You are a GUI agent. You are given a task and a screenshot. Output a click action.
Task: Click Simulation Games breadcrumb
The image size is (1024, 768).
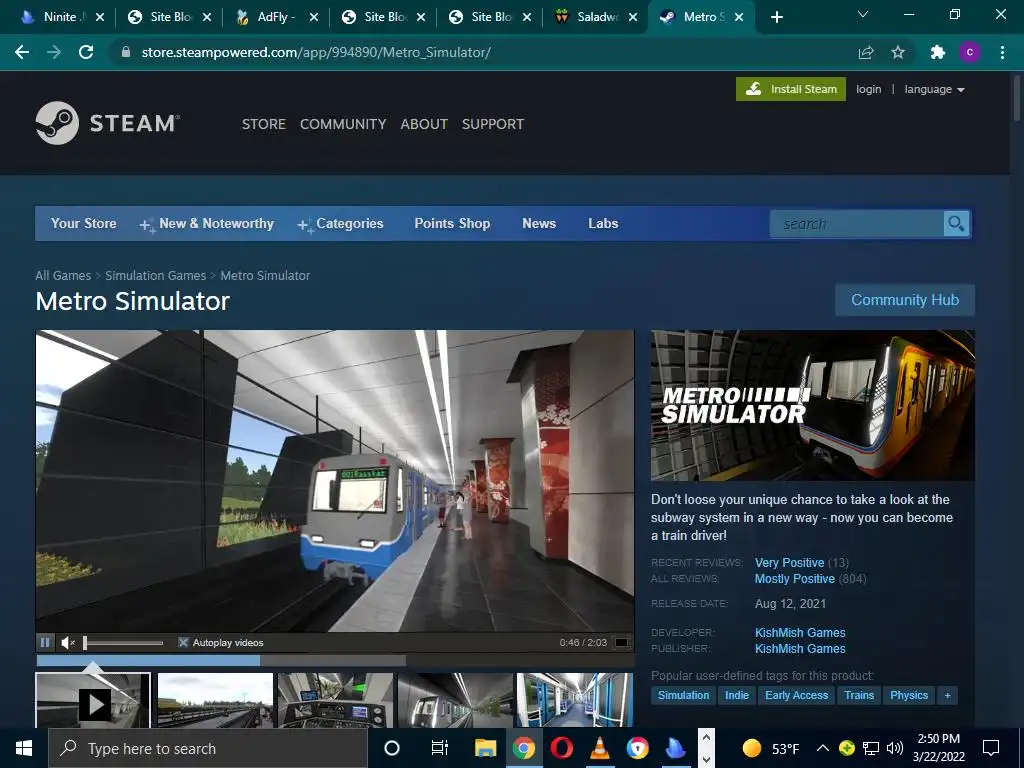pyautogui.click(x=155, y=276)
